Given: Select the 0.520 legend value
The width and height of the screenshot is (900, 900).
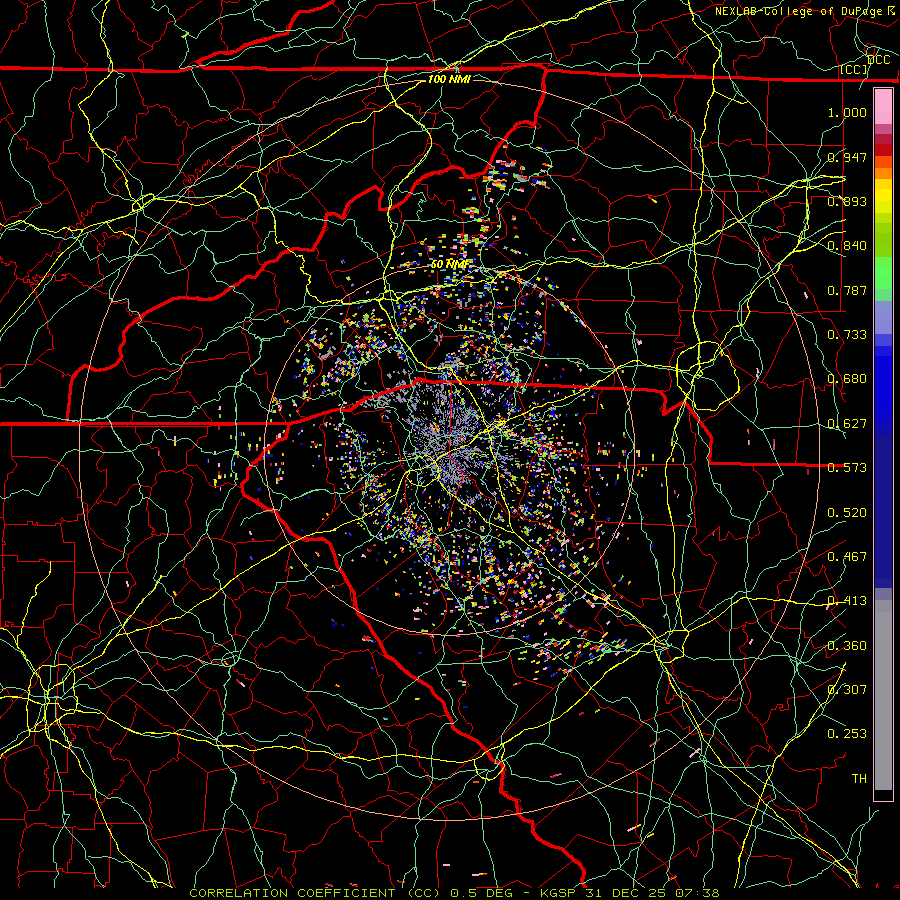Looking at the screenshot, I should [x=847, y=513].
